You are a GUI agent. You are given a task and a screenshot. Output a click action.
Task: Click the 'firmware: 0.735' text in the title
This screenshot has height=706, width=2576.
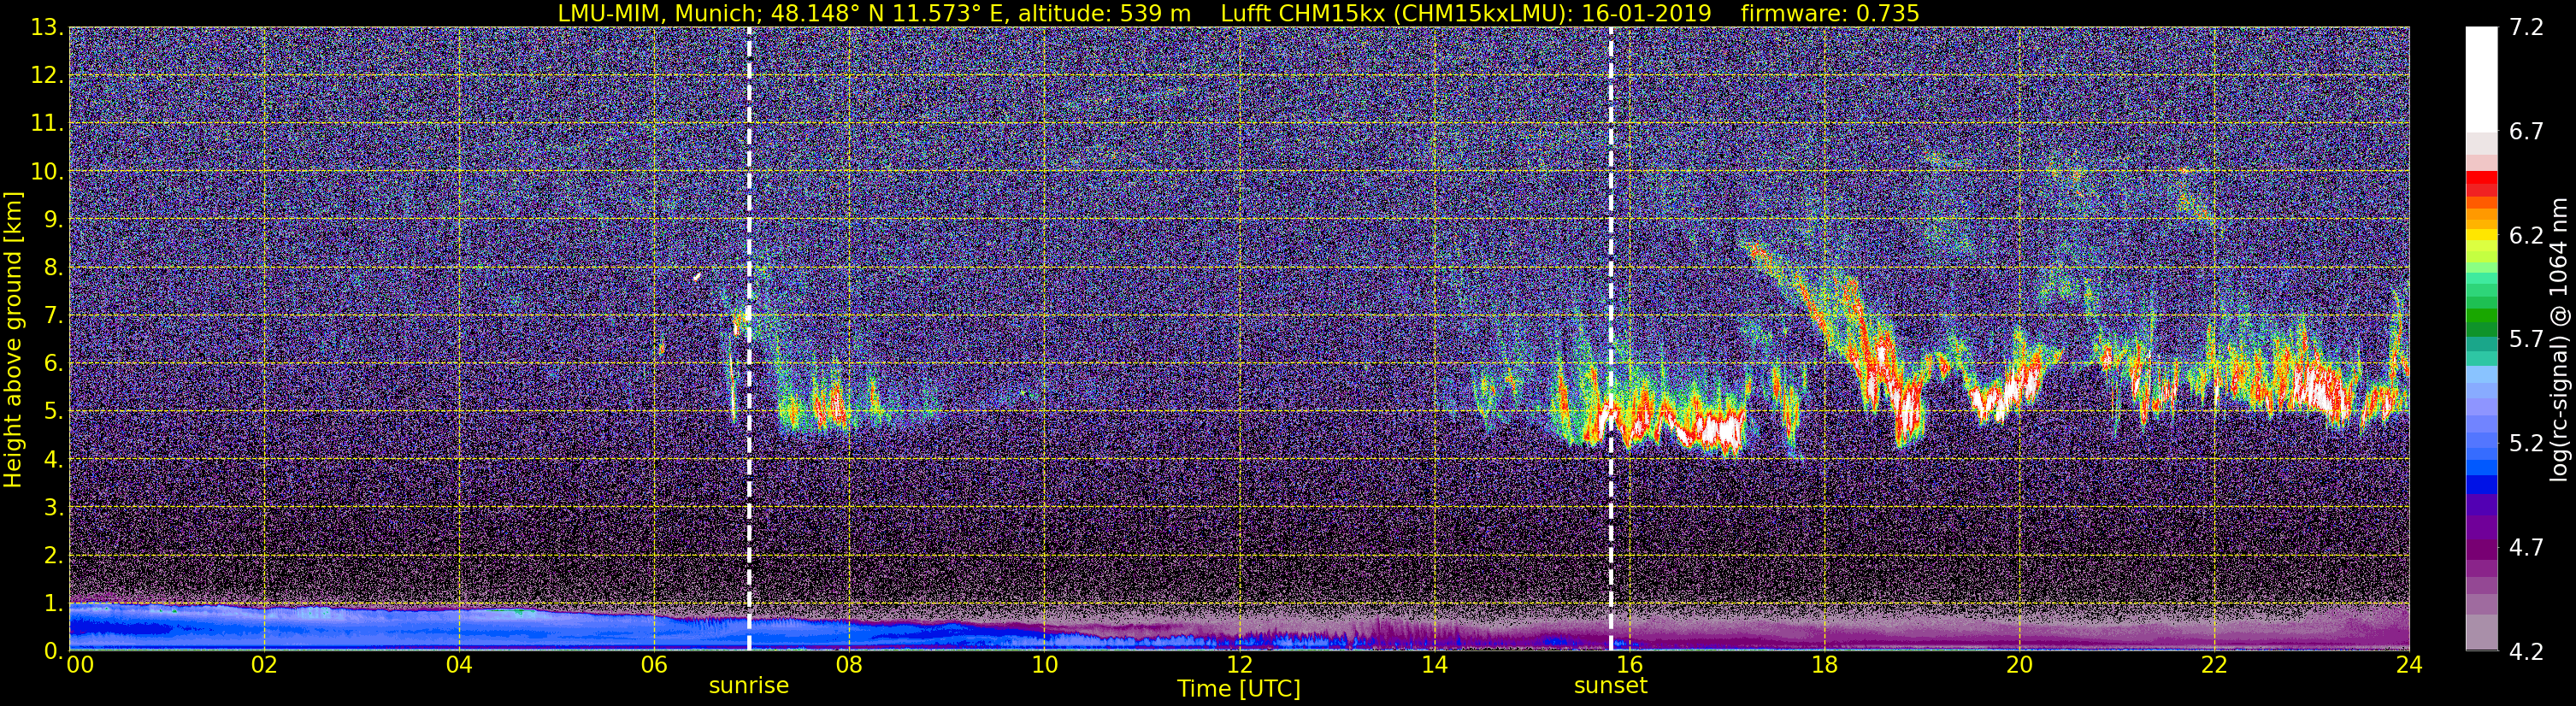[x=1830, y=13]
